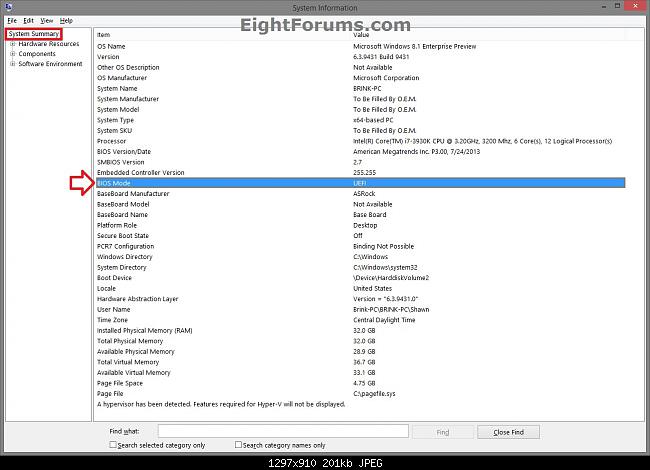Expand the Software Environment node
This screenshot has height=470, width=650.
[12, 63]
